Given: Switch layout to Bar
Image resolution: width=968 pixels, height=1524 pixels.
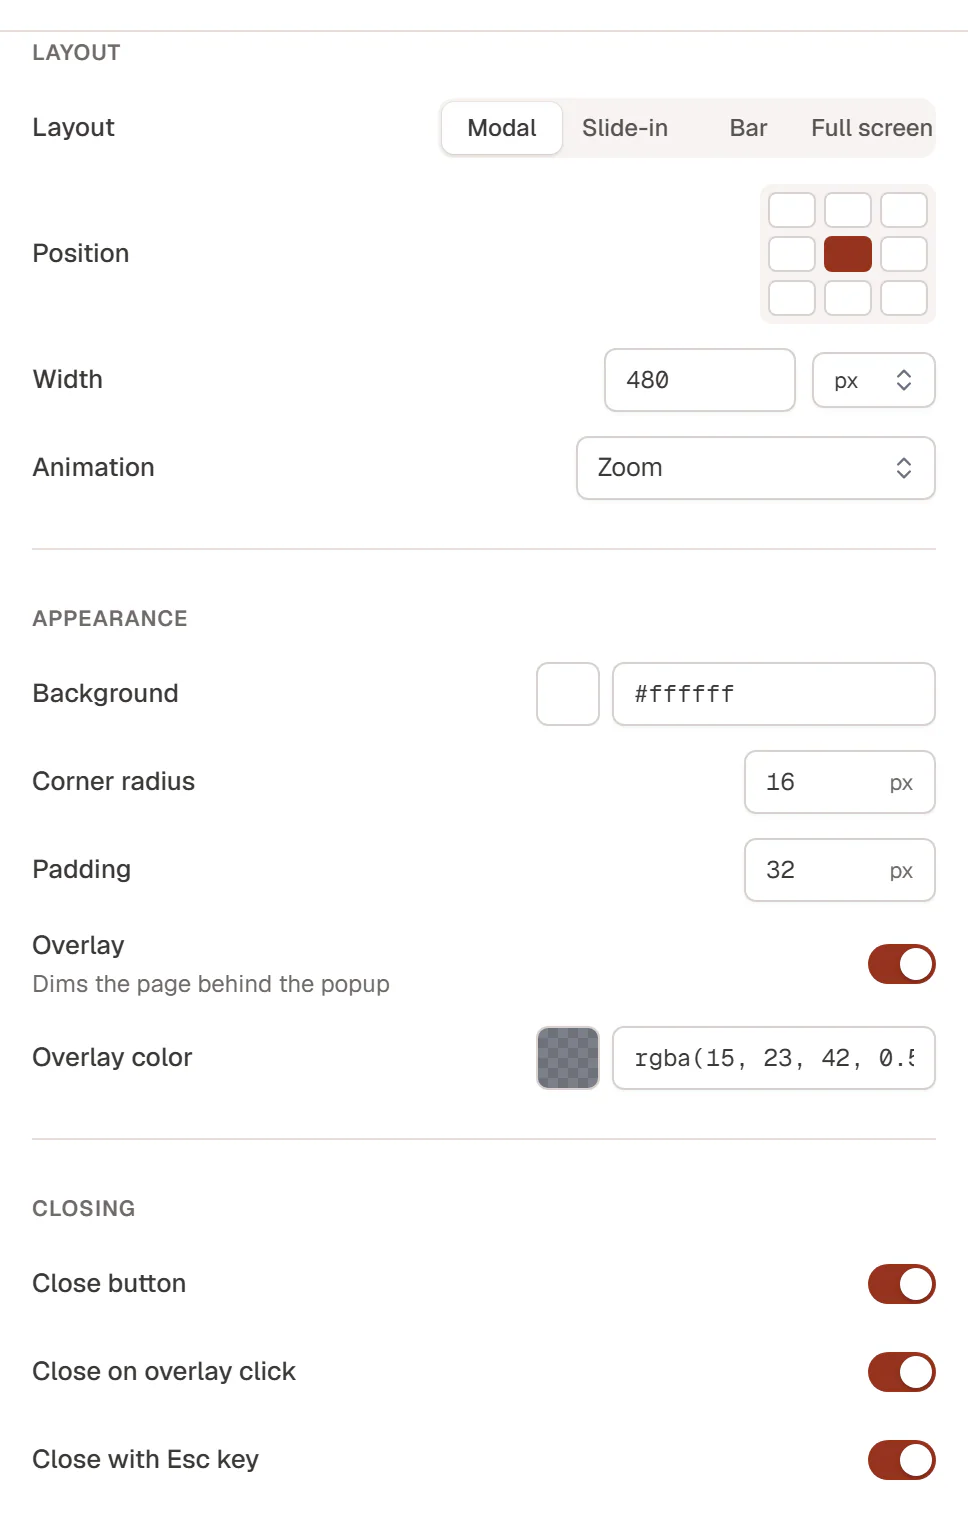Looking at the screenshot, I should tap(748, 128).
